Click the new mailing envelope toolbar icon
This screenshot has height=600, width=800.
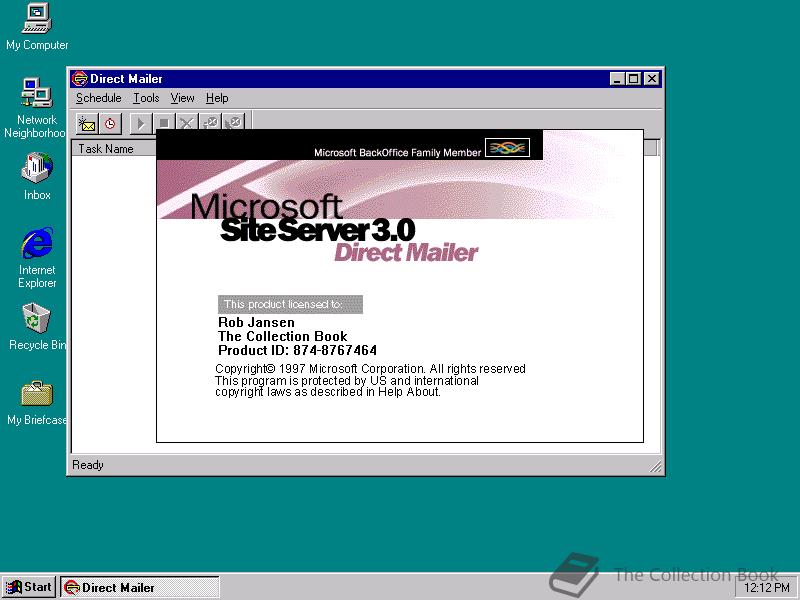pos(87,123)
